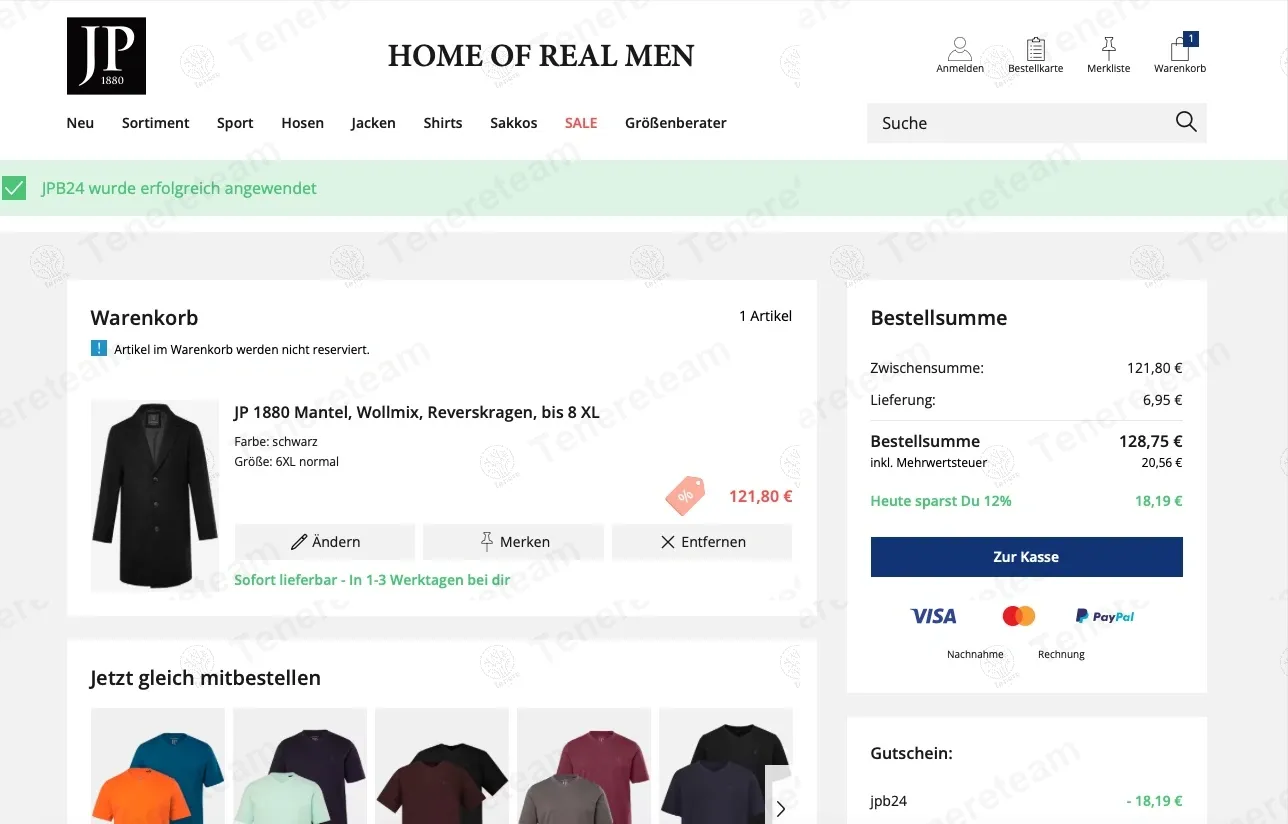Click the Visa payment logo
This screenshot has height=824, width=1288.
coord(933,616)
